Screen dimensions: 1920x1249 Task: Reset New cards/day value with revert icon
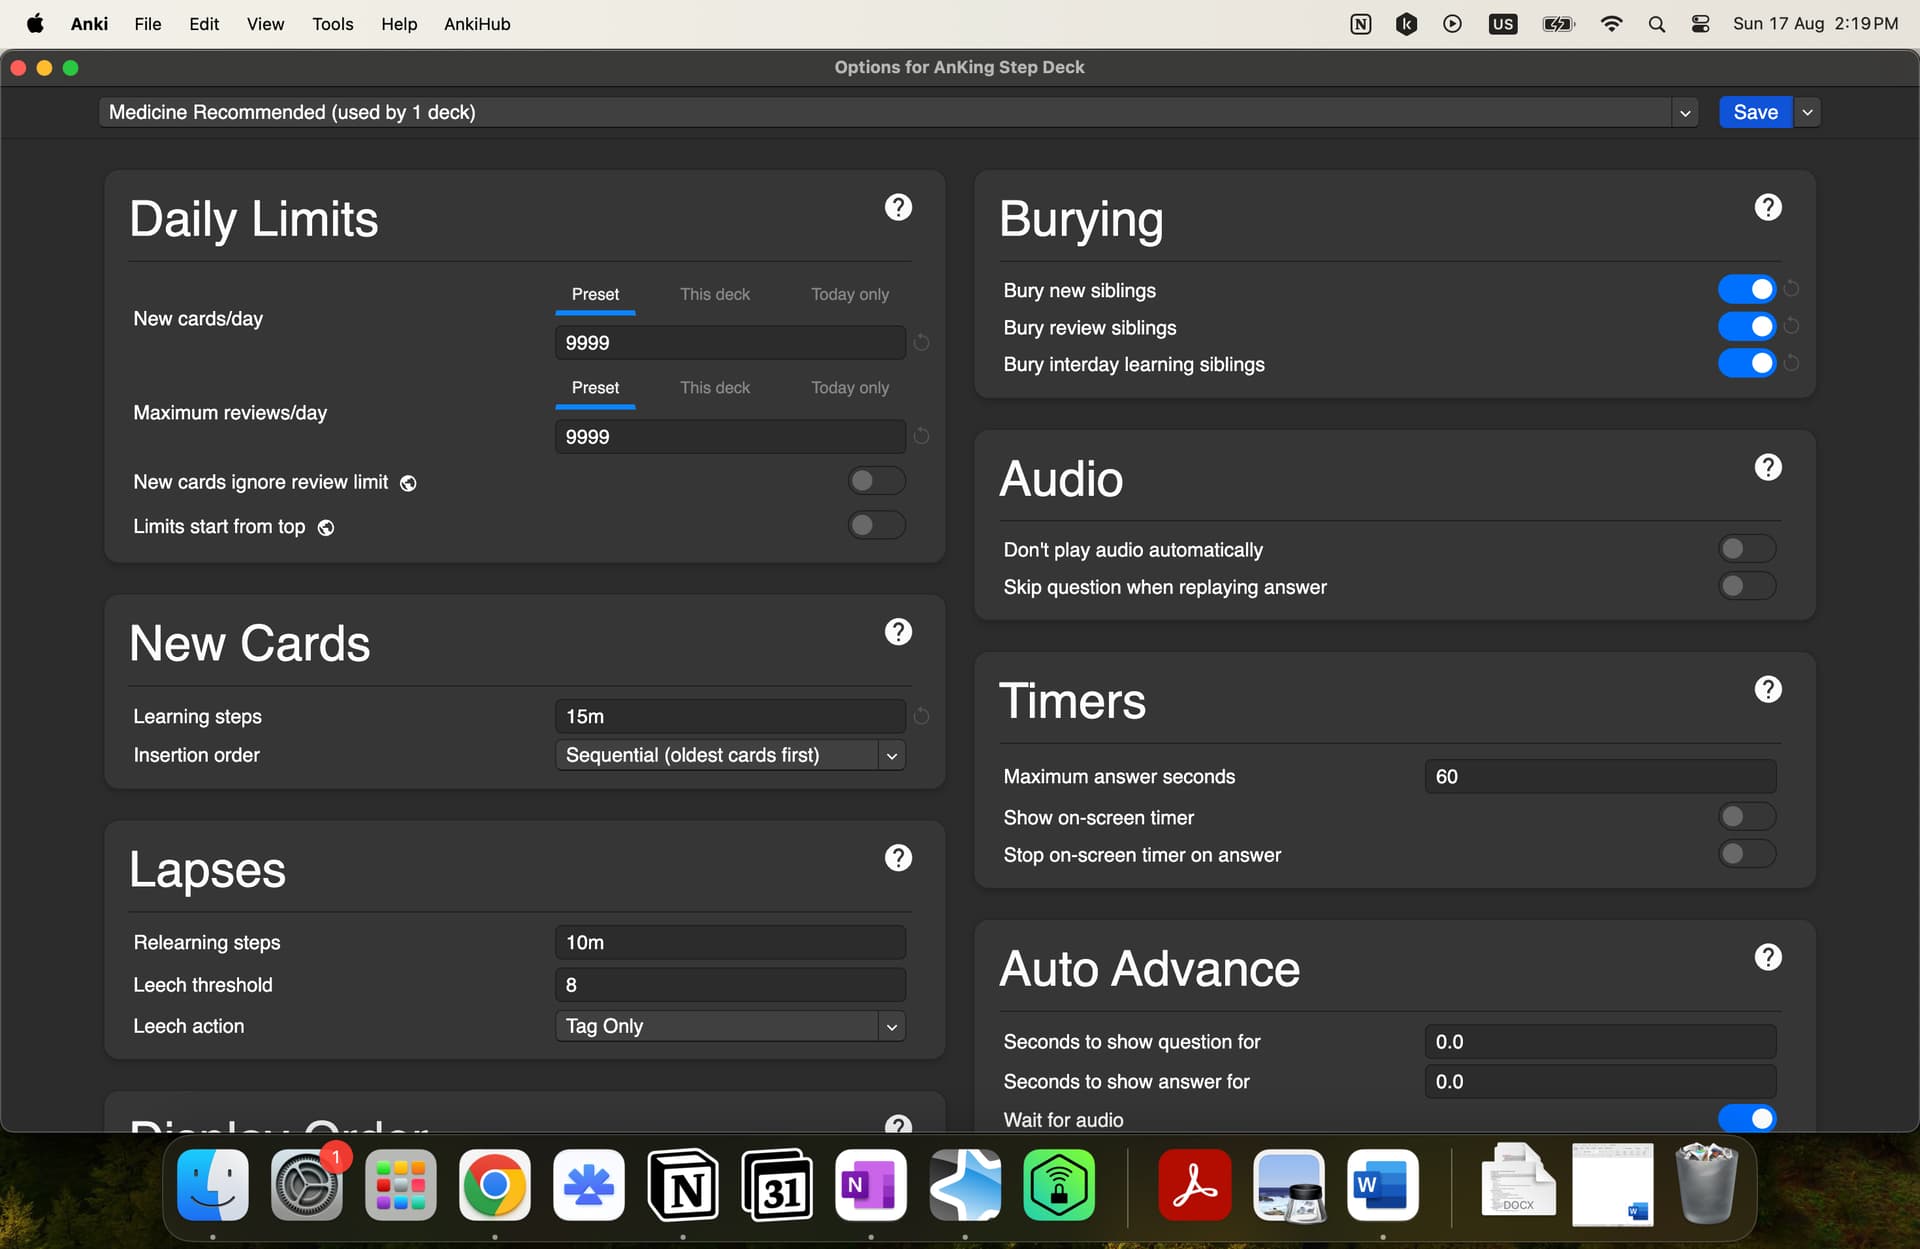point(921,343)
